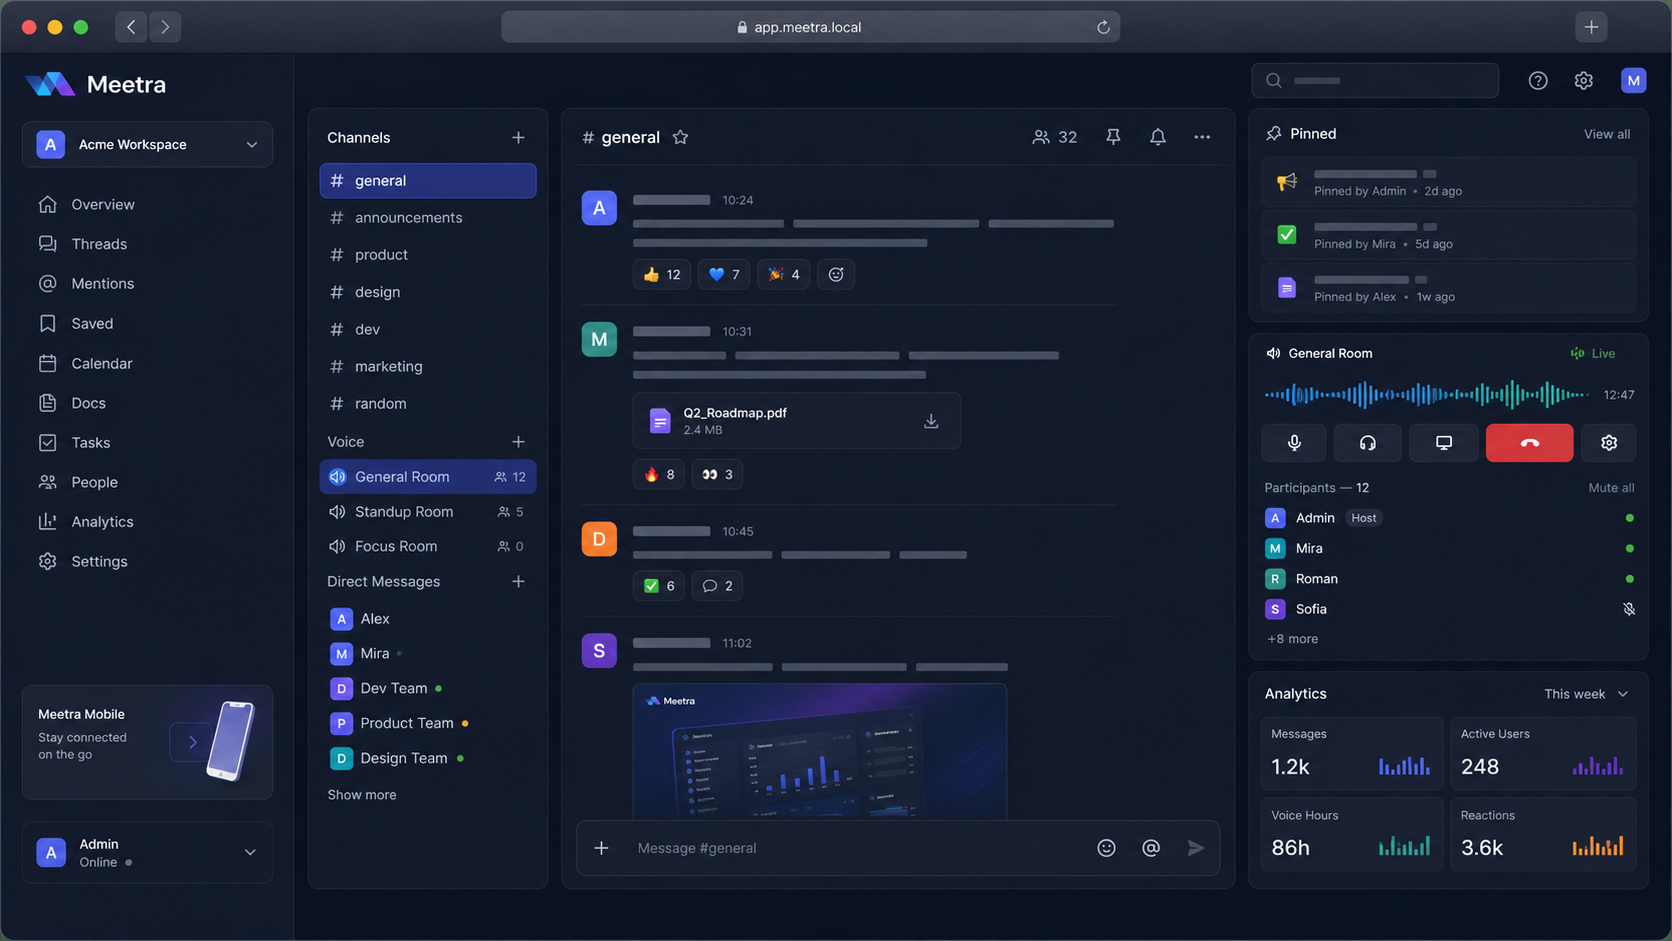
Task: Click the General Room audio waveform
Action: pyautogui.click(x=1426, y=395)
